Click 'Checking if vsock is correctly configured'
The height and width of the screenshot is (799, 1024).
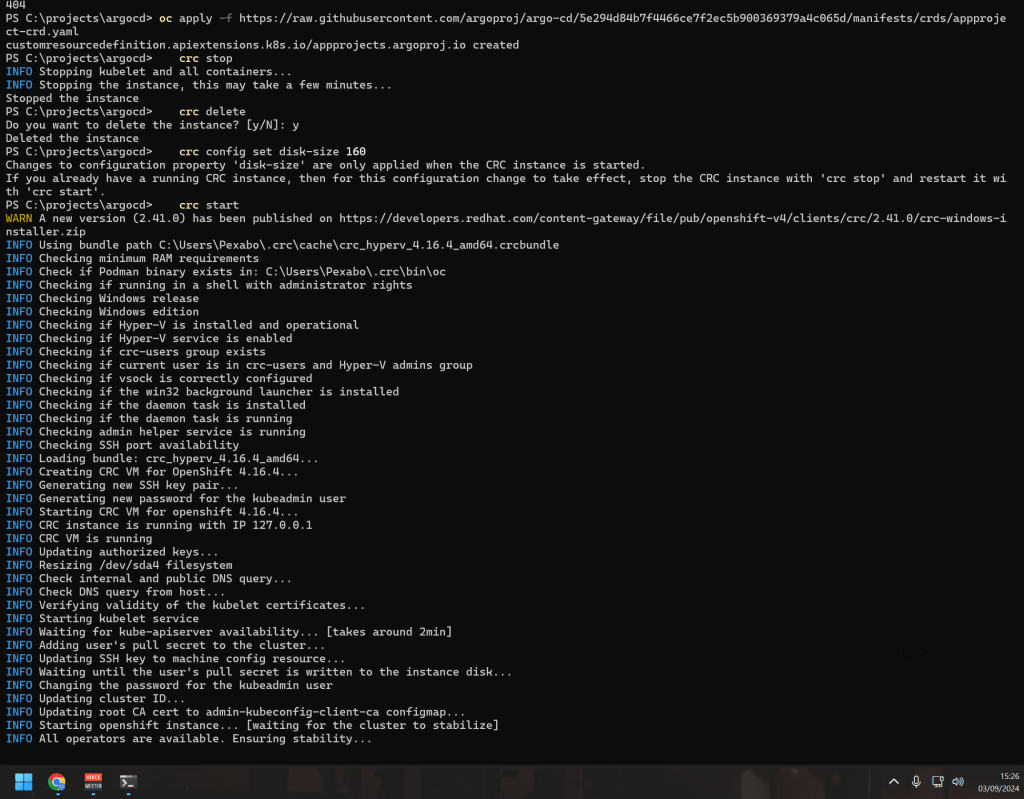click(x=159, y=379)
